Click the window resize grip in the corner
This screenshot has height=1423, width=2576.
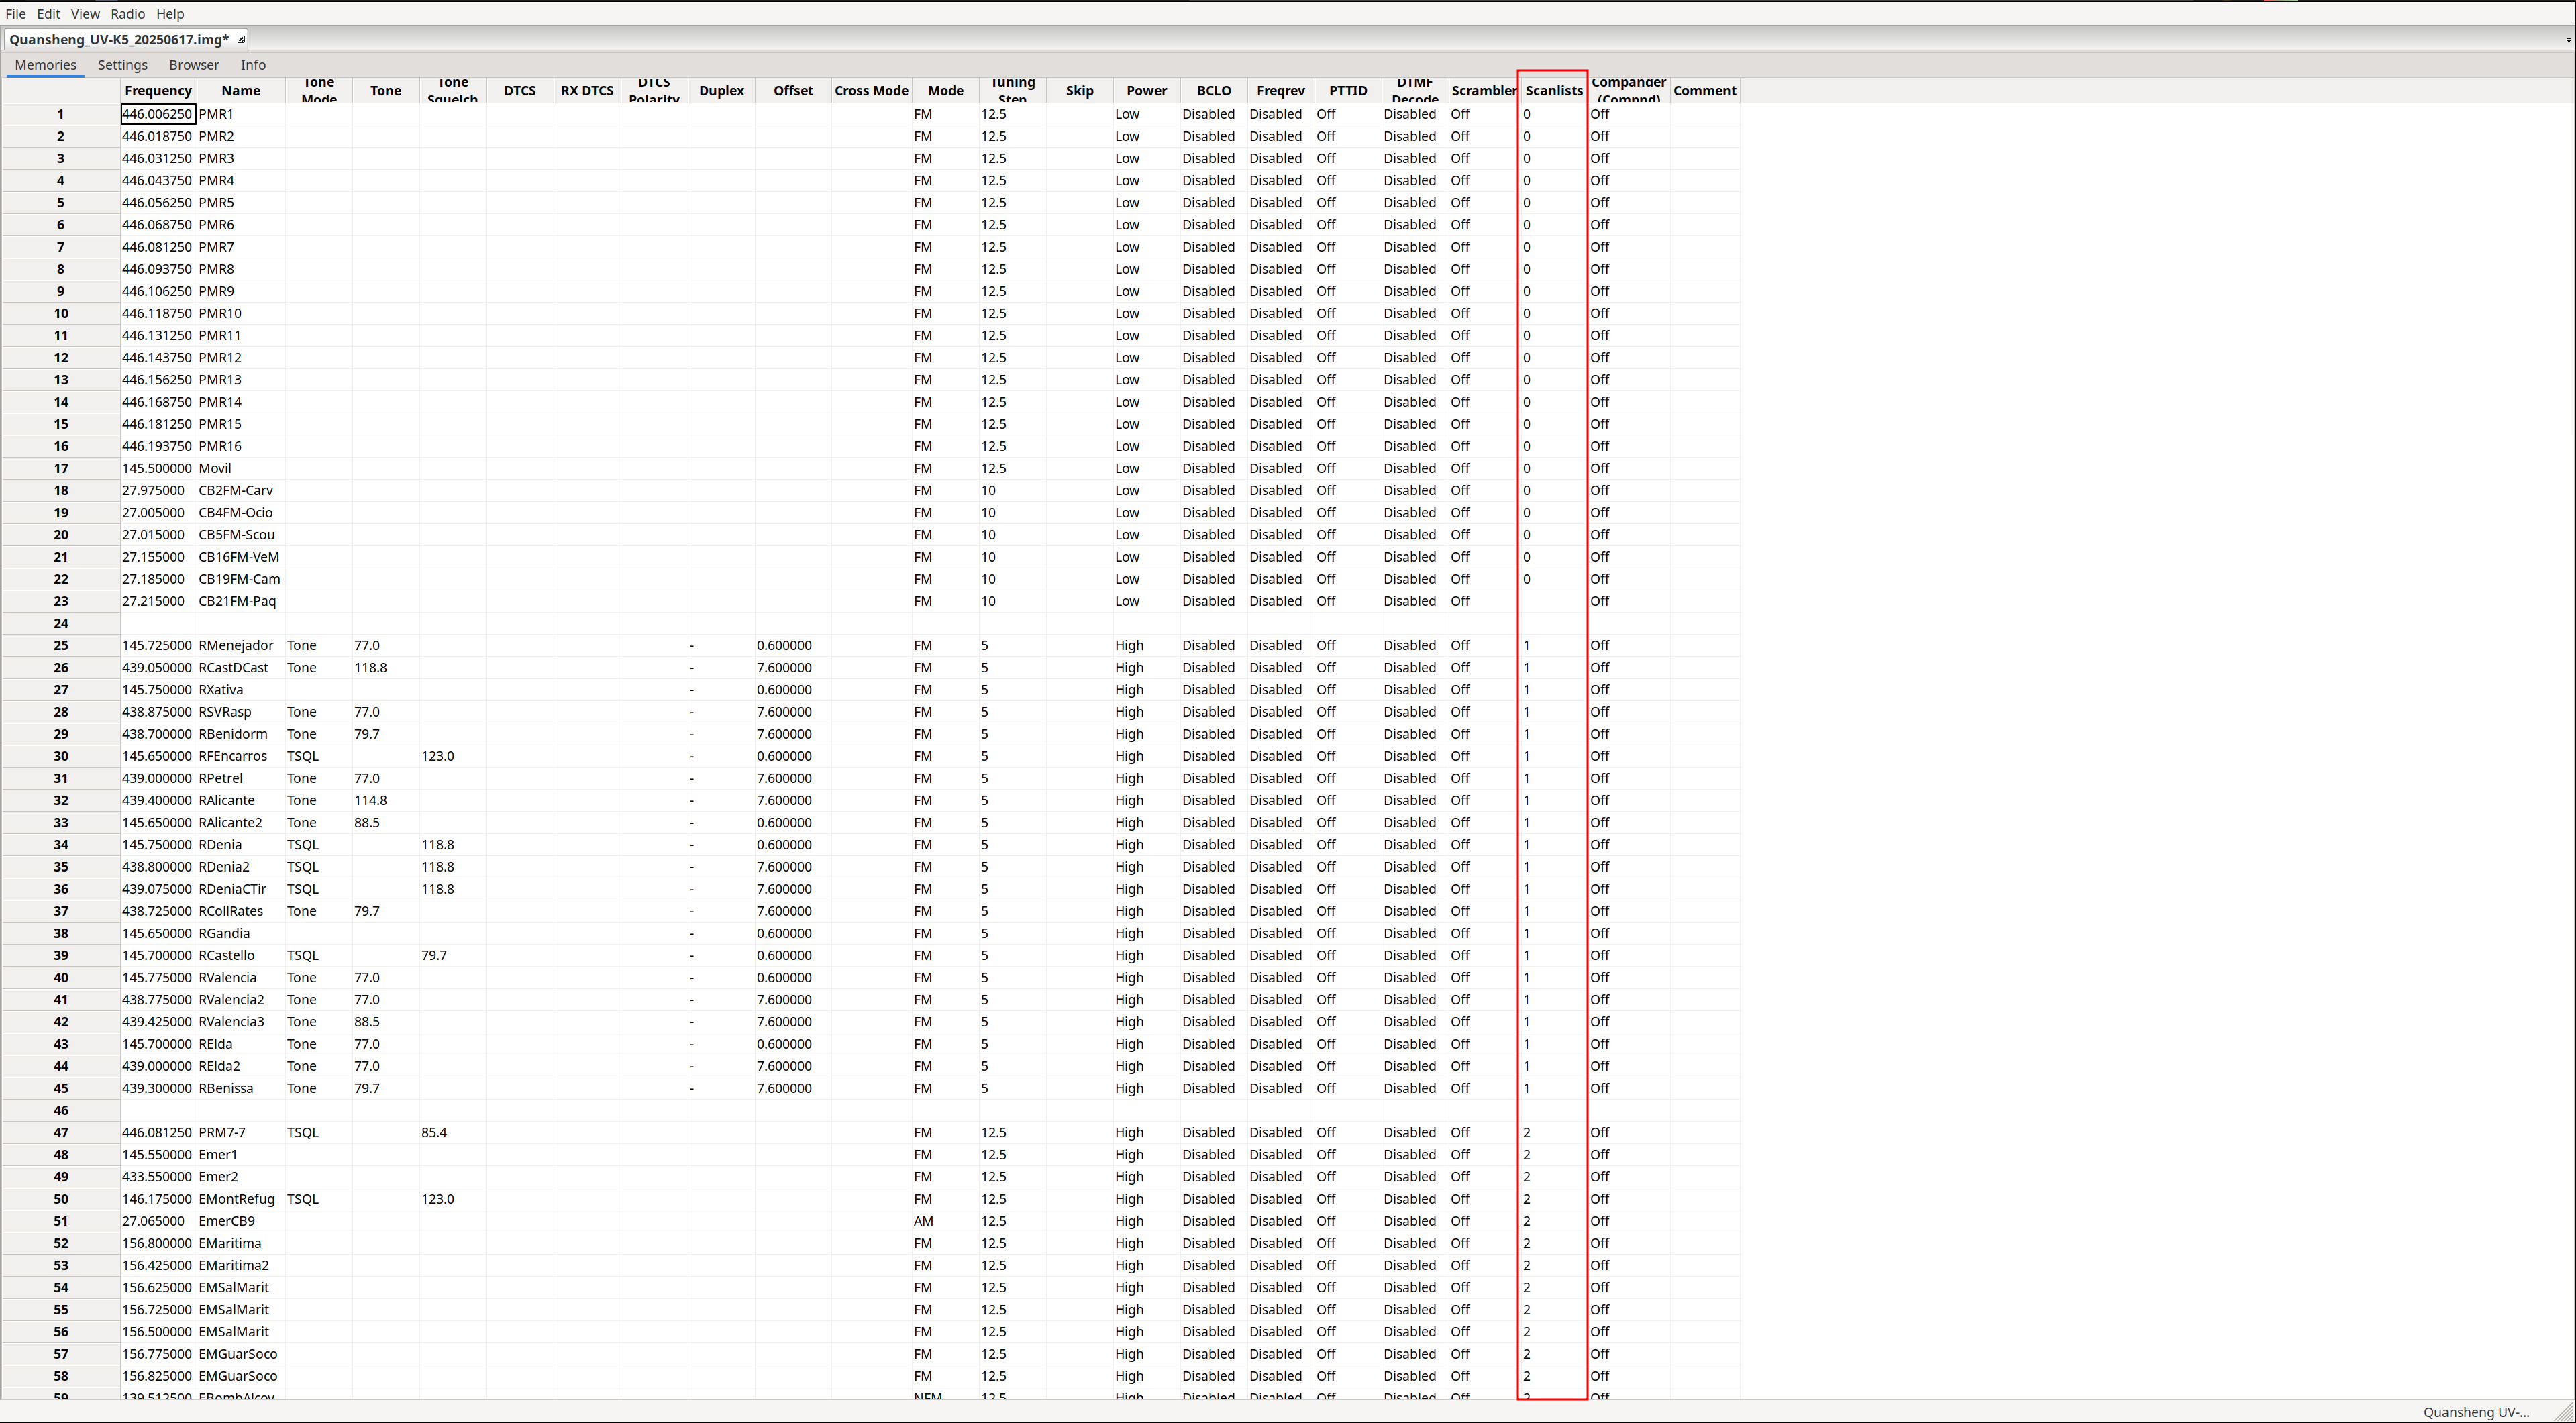pyautogui.click(x=2564, y=1412)
